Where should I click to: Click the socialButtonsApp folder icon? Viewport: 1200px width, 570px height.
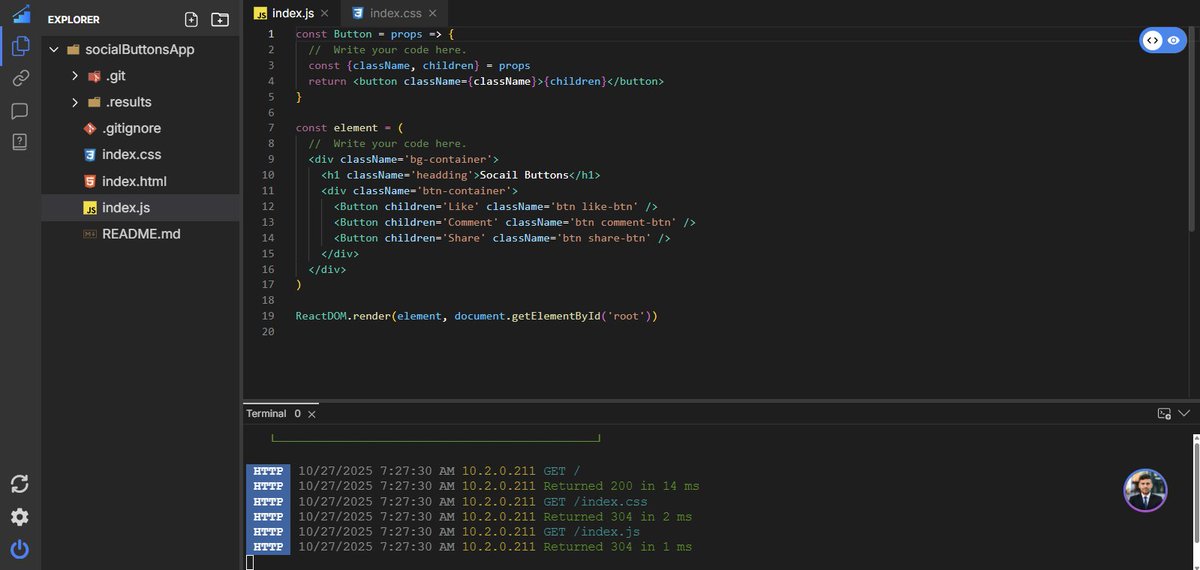point(73,49)
